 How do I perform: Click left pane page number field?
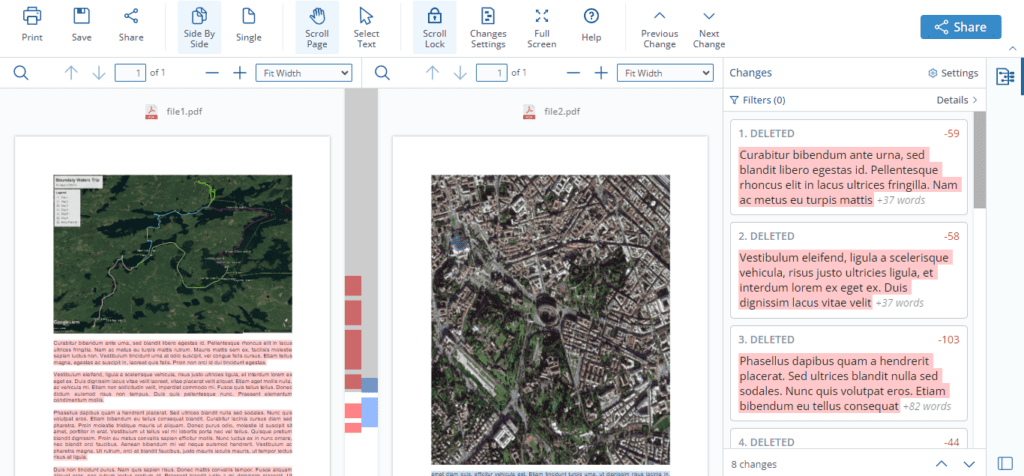click(129, 73)
